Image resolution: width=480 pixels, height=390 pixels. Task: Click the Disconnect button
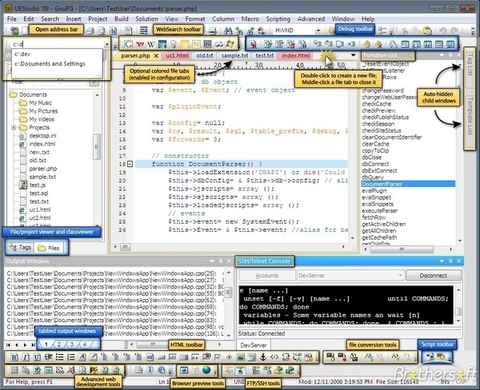click(433, 275)
